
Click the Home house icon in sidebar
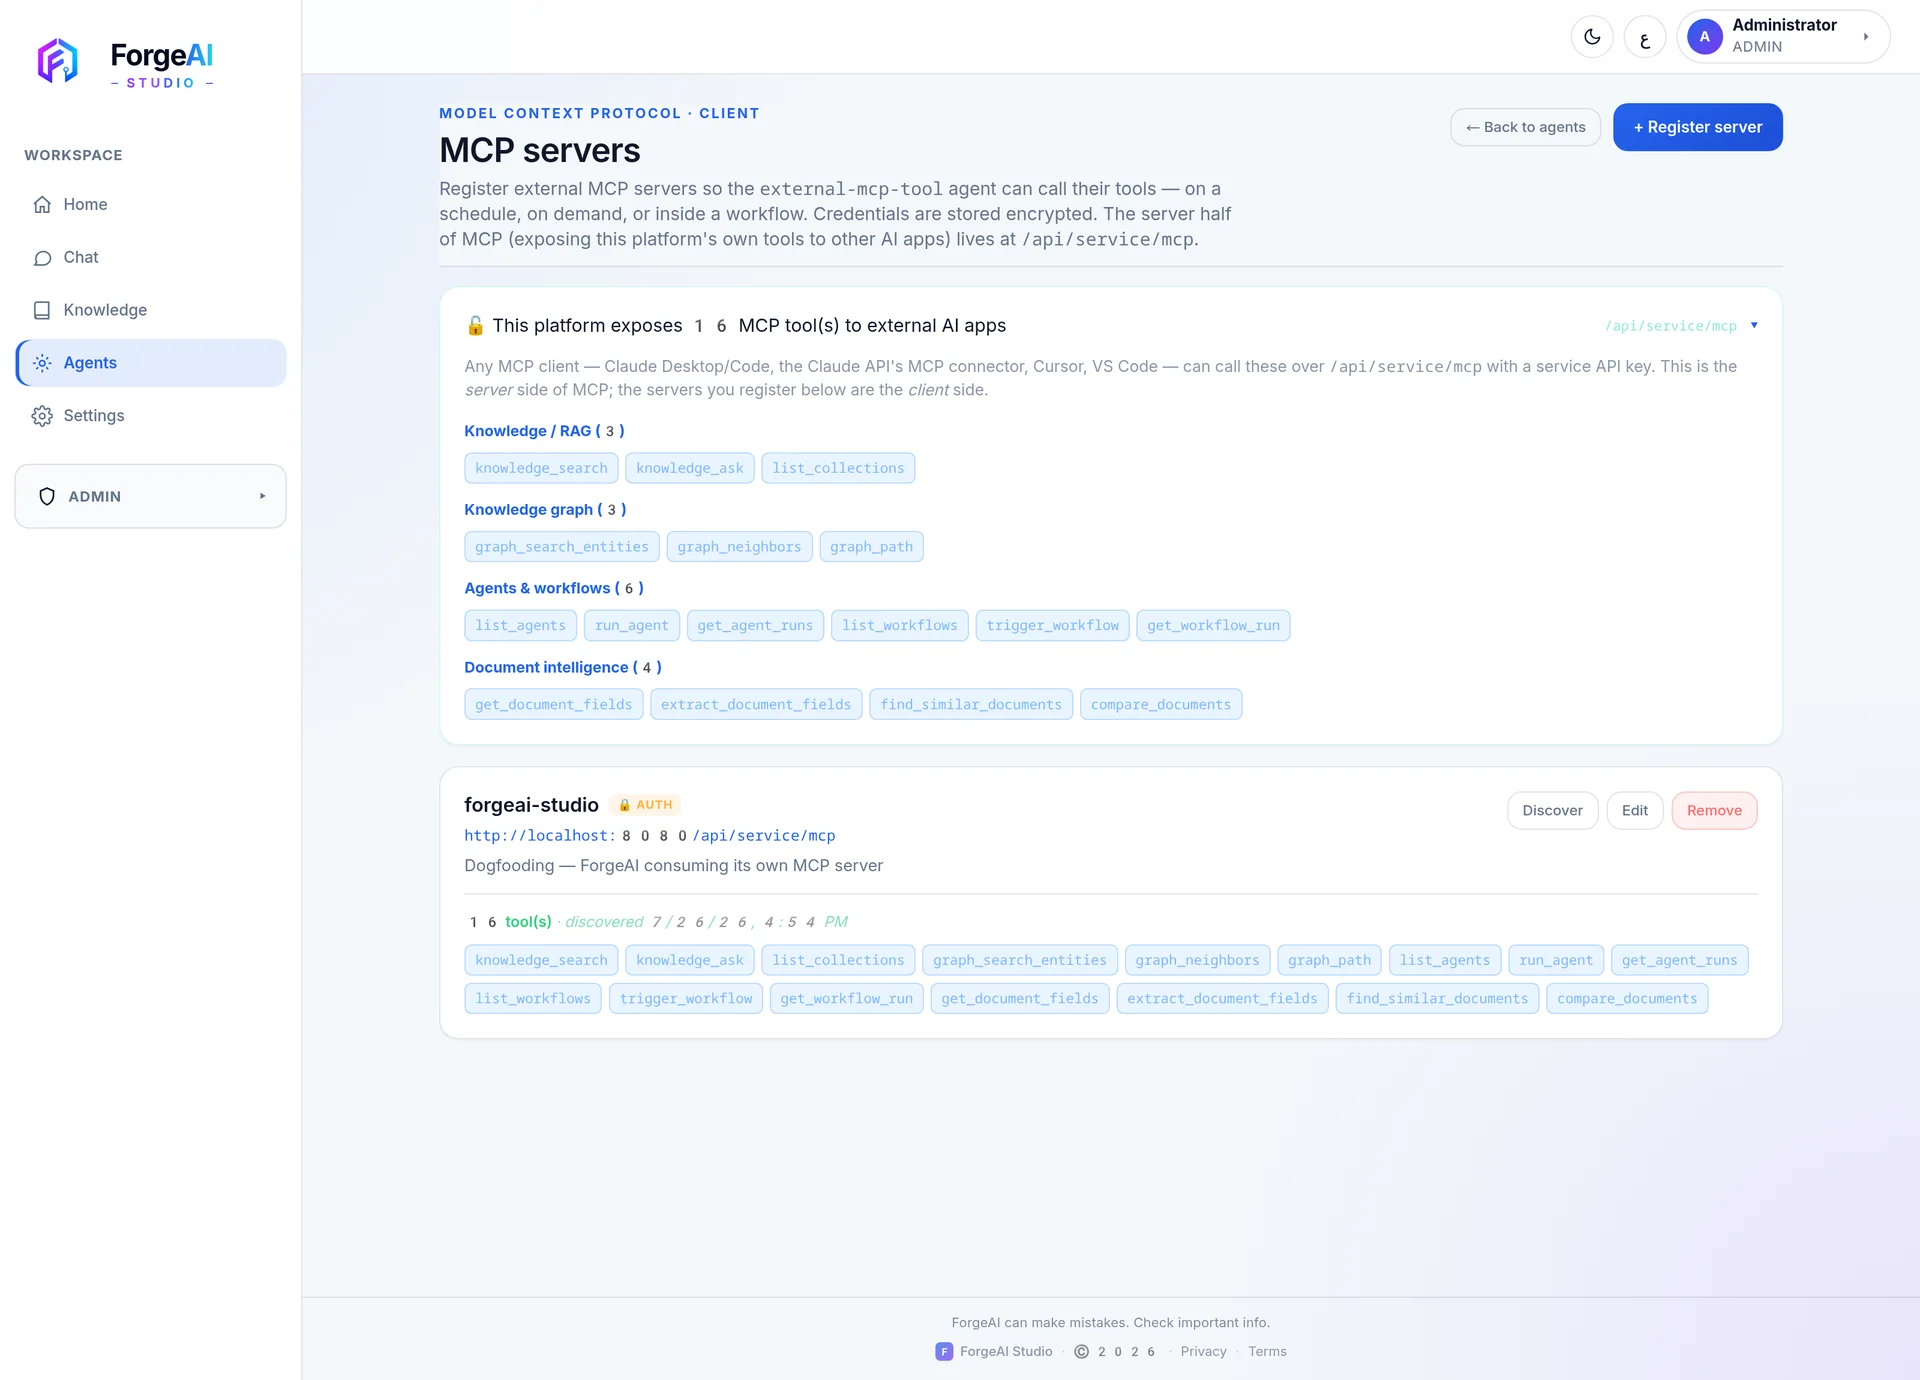point(42,205)
